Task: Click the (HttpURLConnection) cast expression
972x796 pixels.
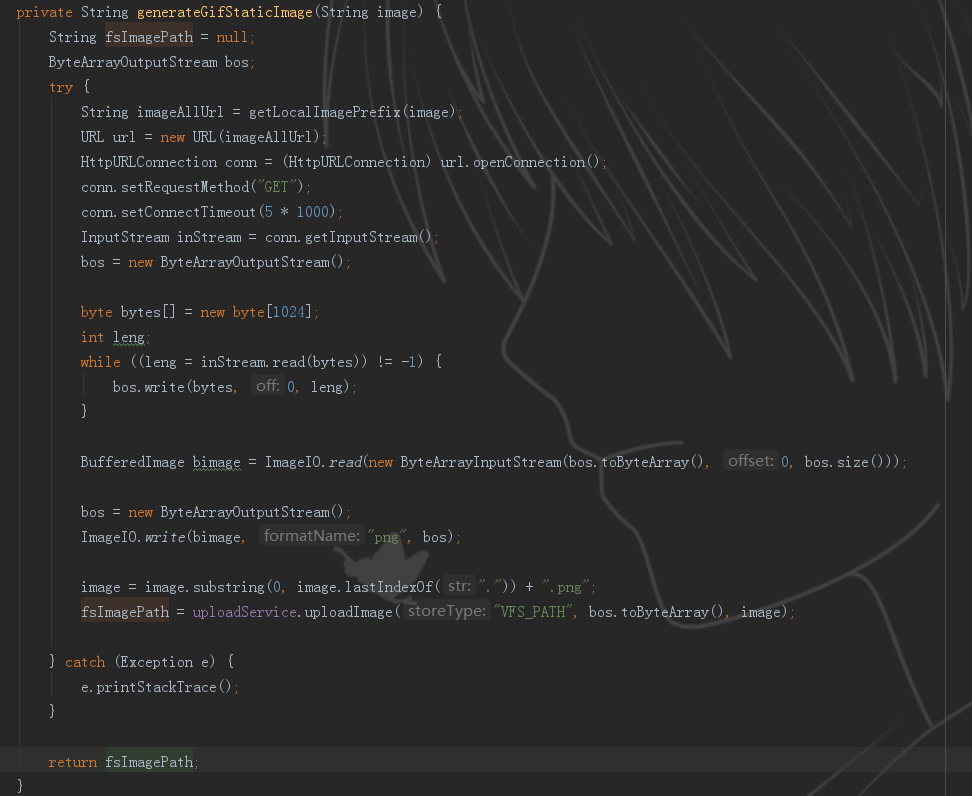Action: [x=356, y=162]
